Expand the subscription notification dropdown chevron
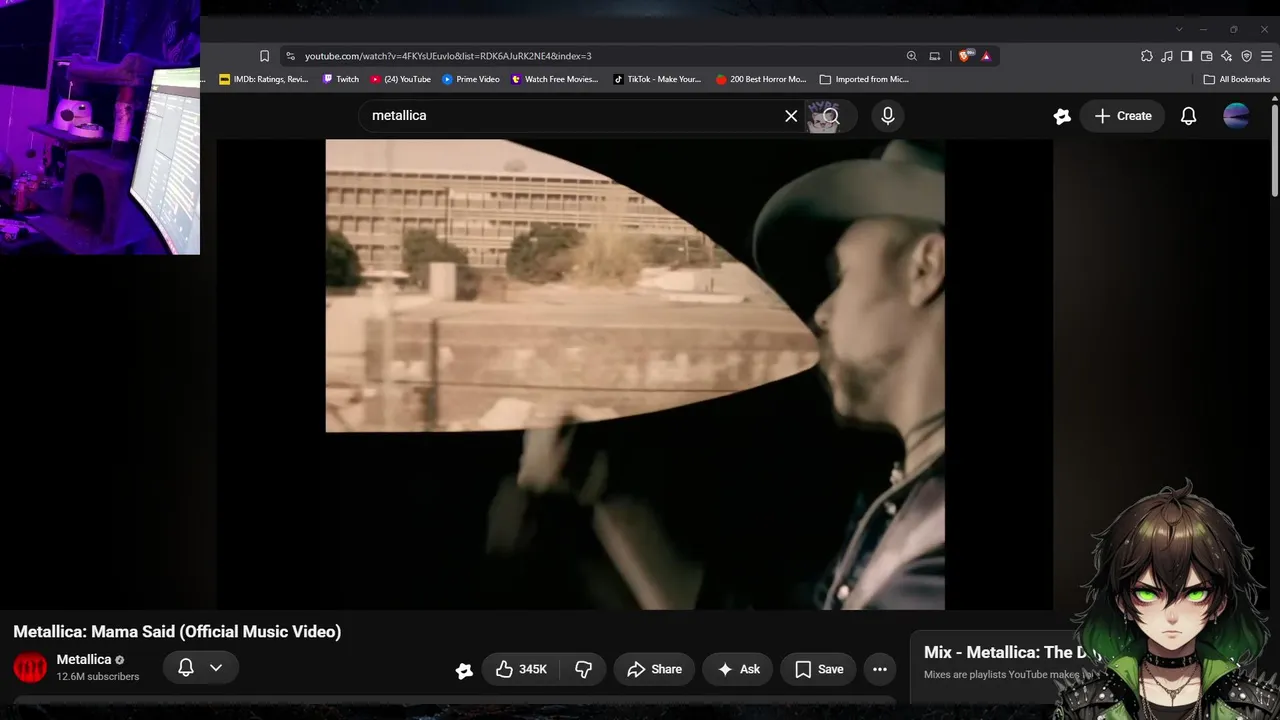This screenshot has width=1280, height=720. point(216,668)
